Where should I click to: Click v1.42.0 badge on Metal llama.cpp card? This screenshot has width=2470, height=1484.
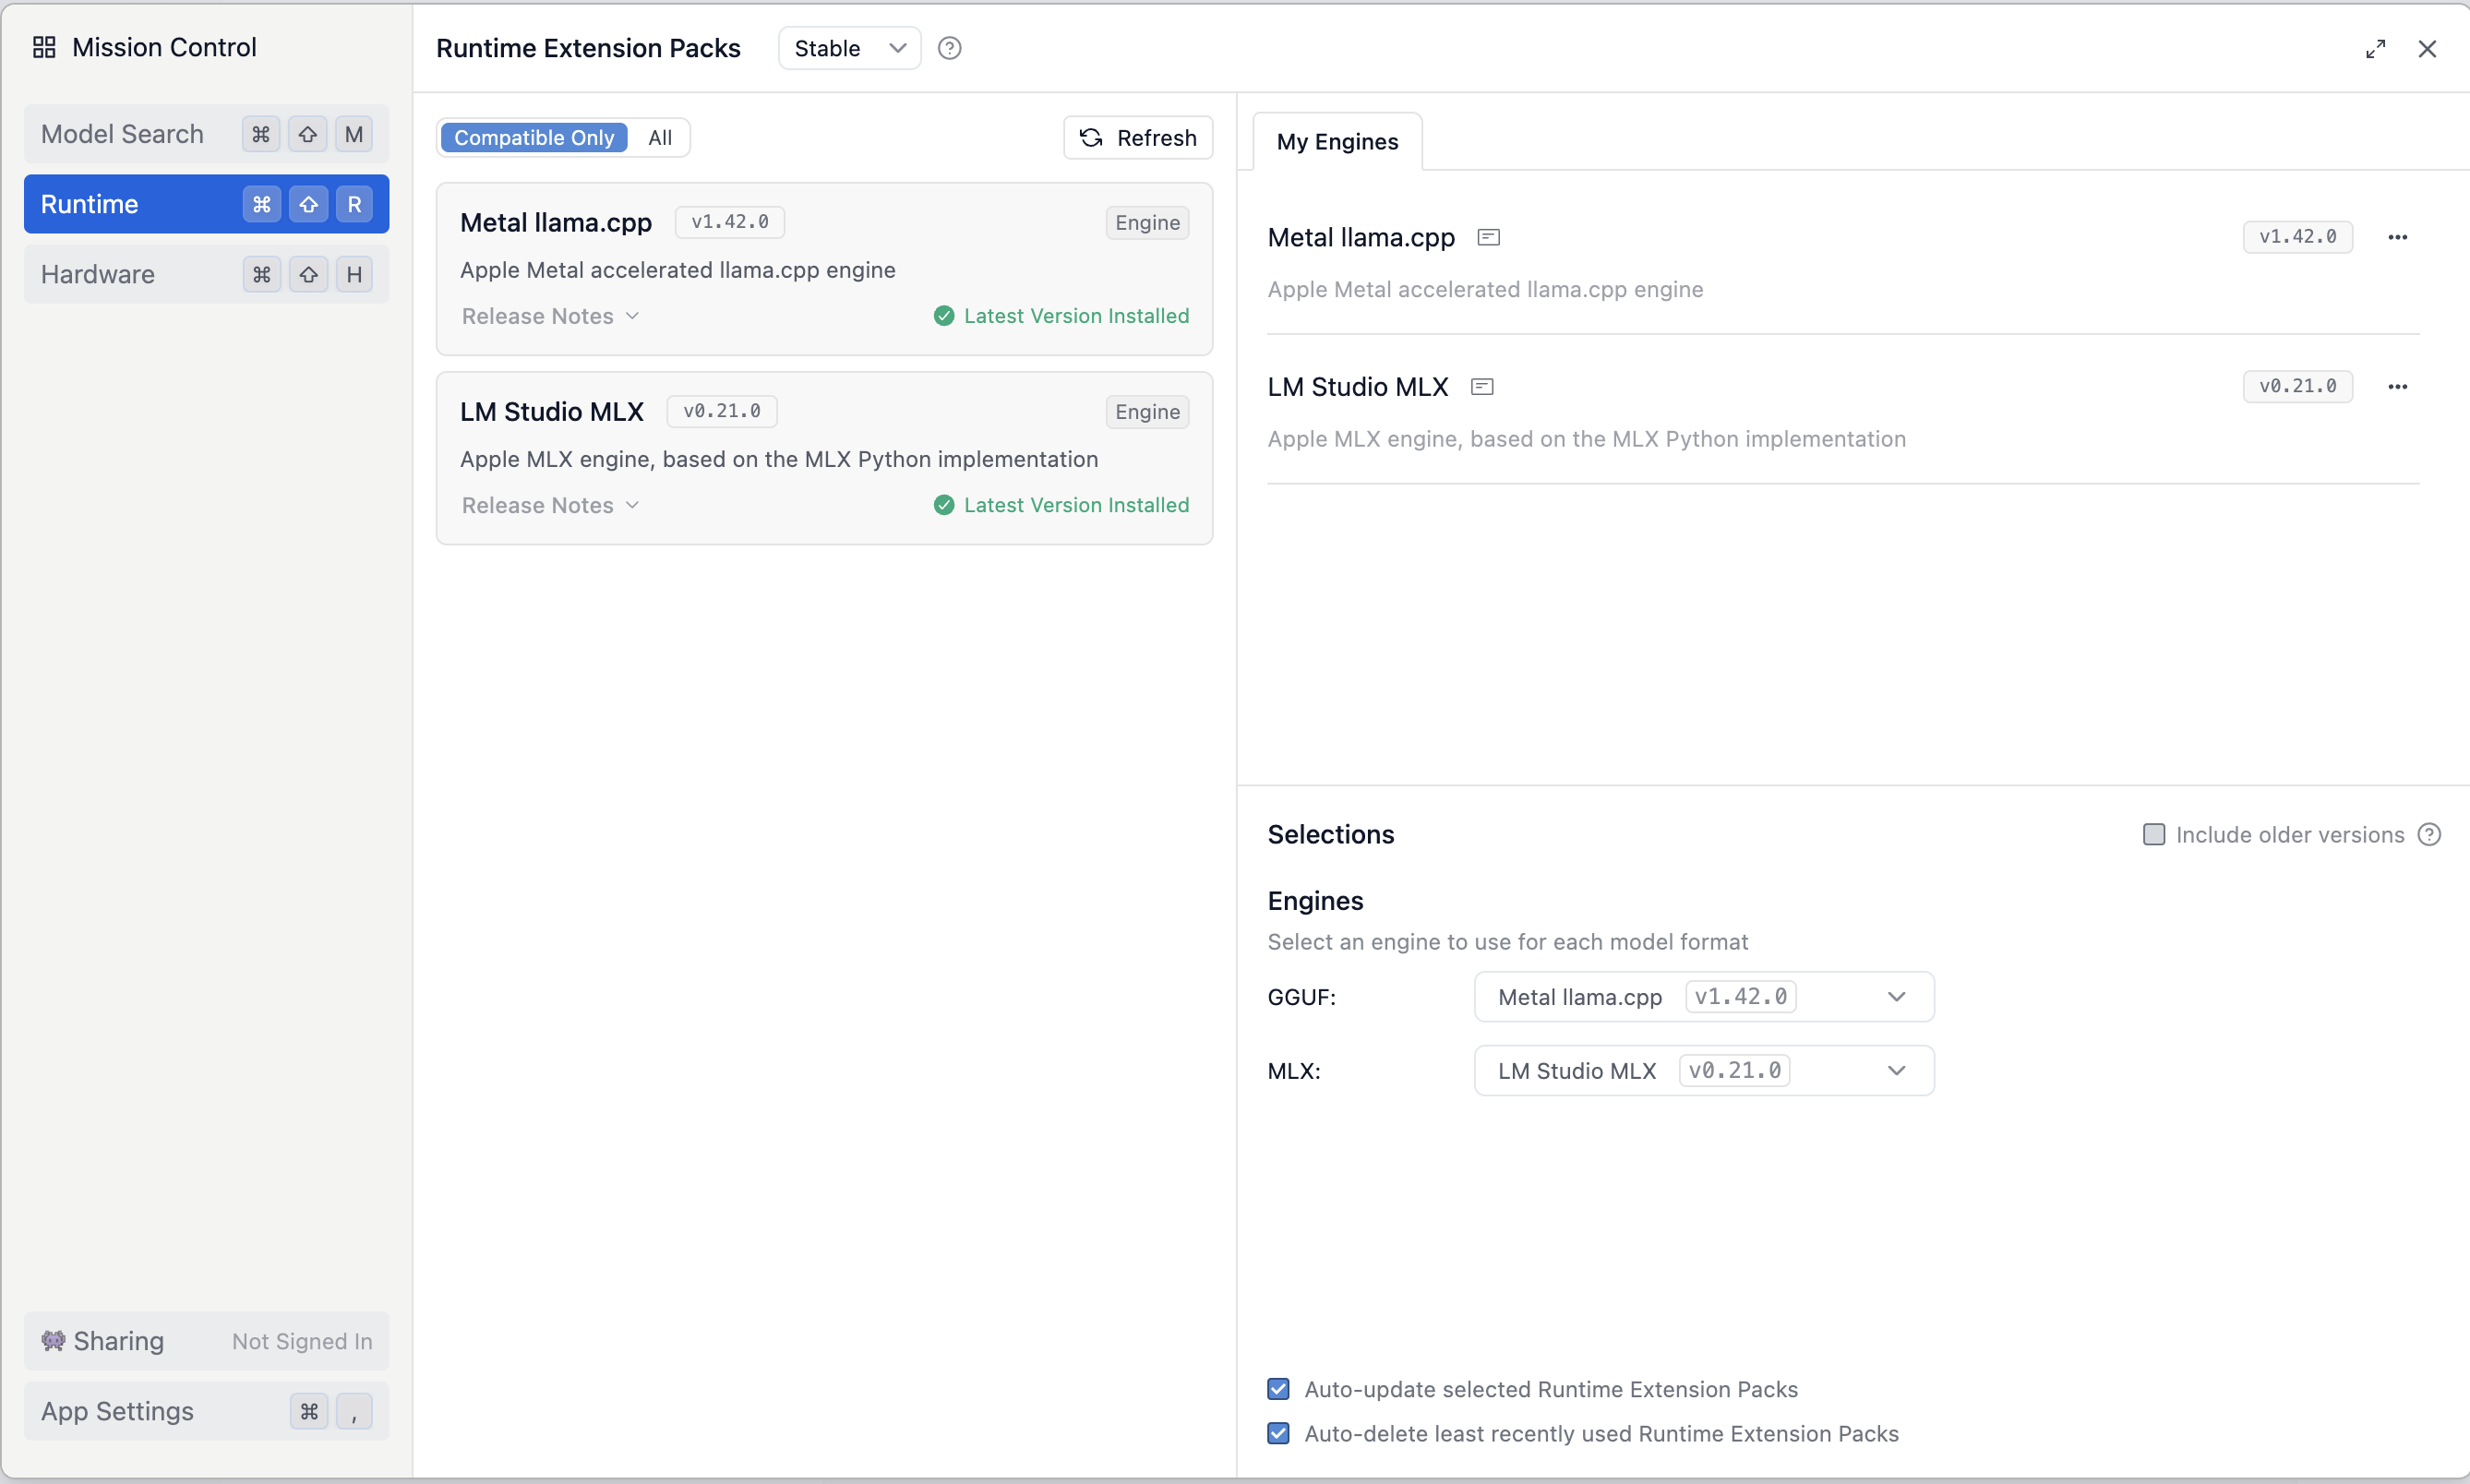(x=729, y=222)
